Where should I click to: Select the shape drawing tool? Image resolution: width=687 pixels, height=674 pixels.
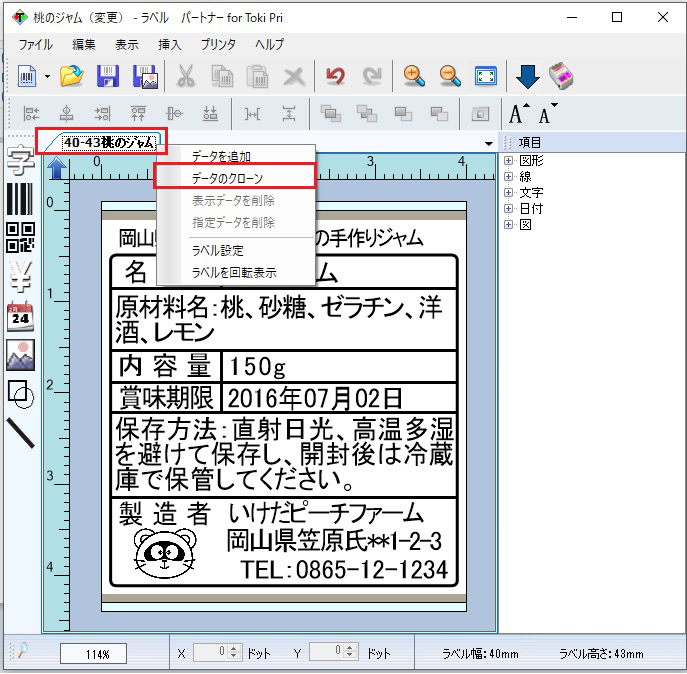[x=20, y=394]
